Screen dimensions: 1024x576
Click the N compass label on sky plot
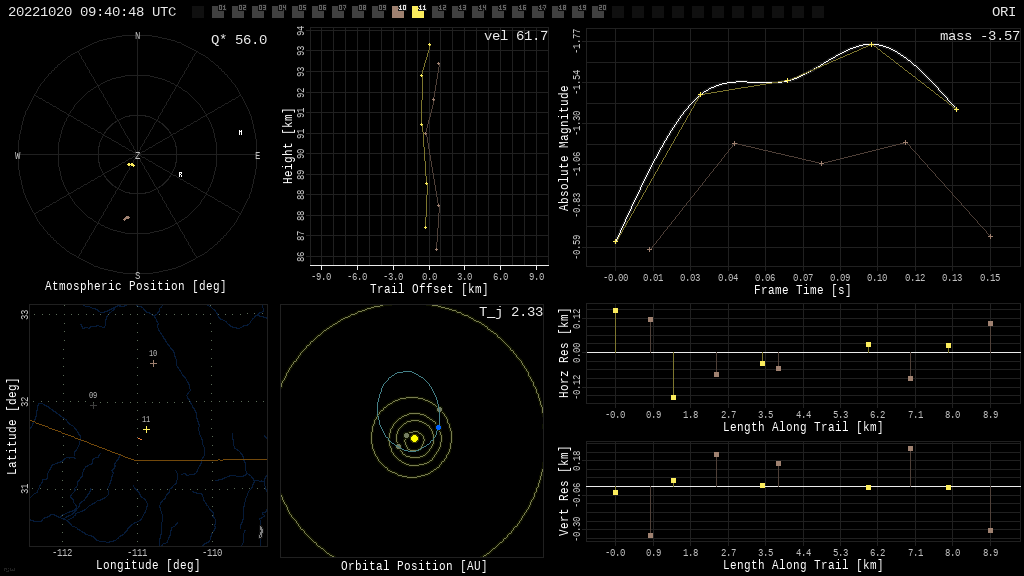tap(138, 37)
